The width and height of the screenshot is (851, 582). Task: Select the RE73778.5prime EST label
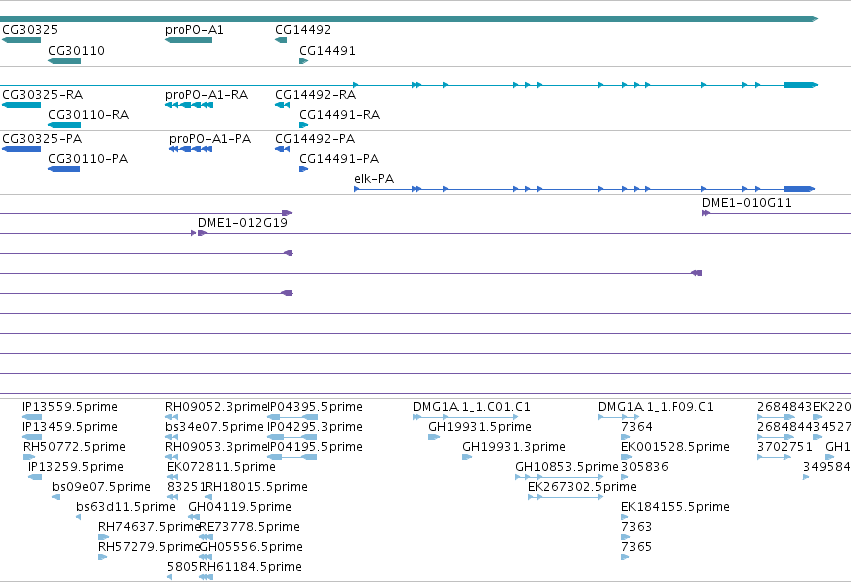pos(249,527)
